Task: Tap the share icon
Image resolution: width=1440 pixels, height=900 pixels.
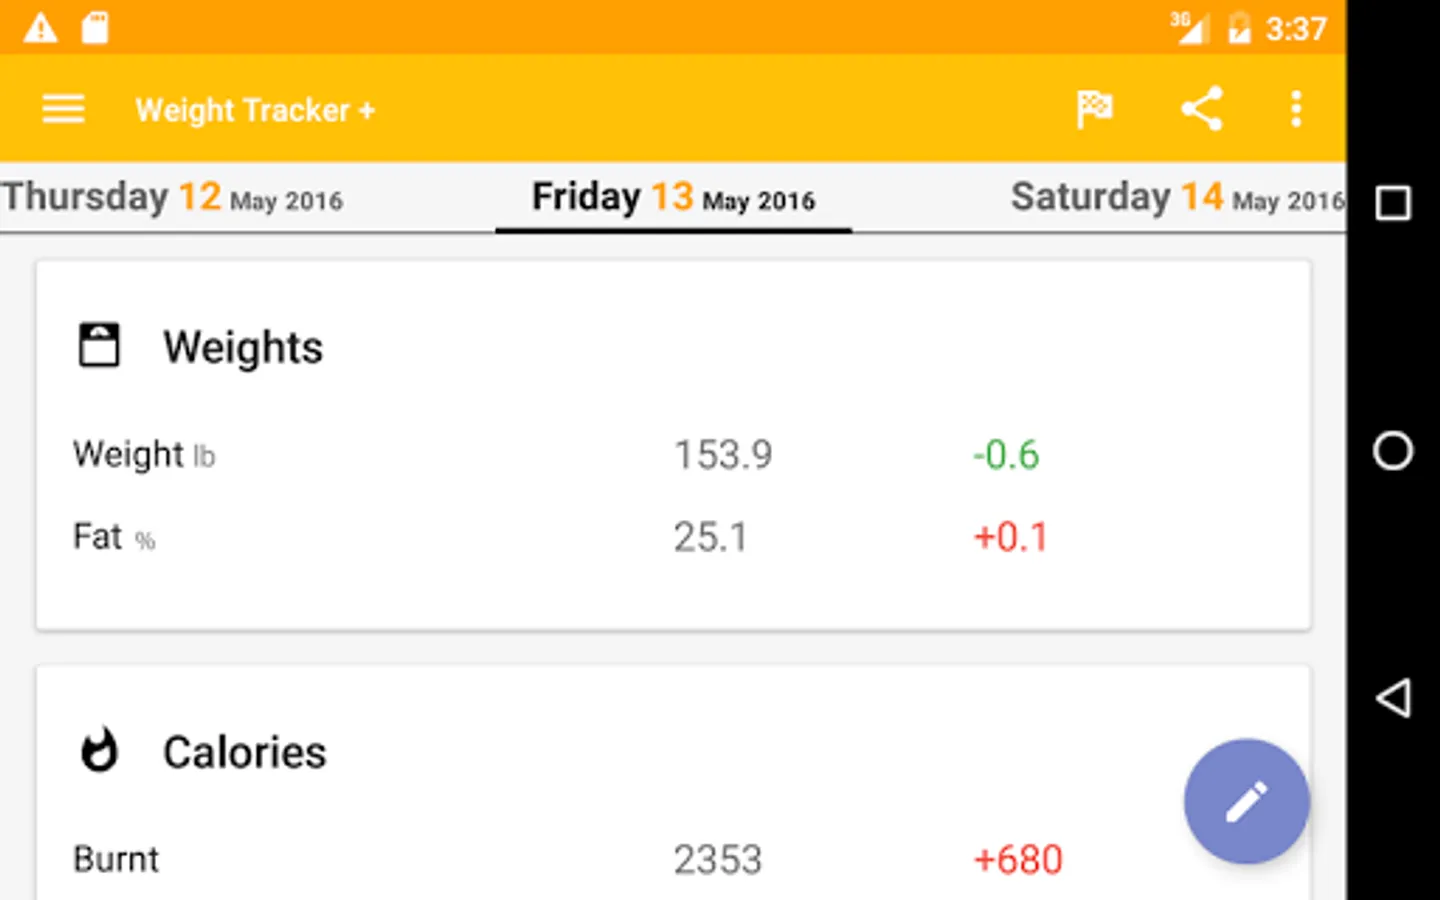Action: point(1201,108)
